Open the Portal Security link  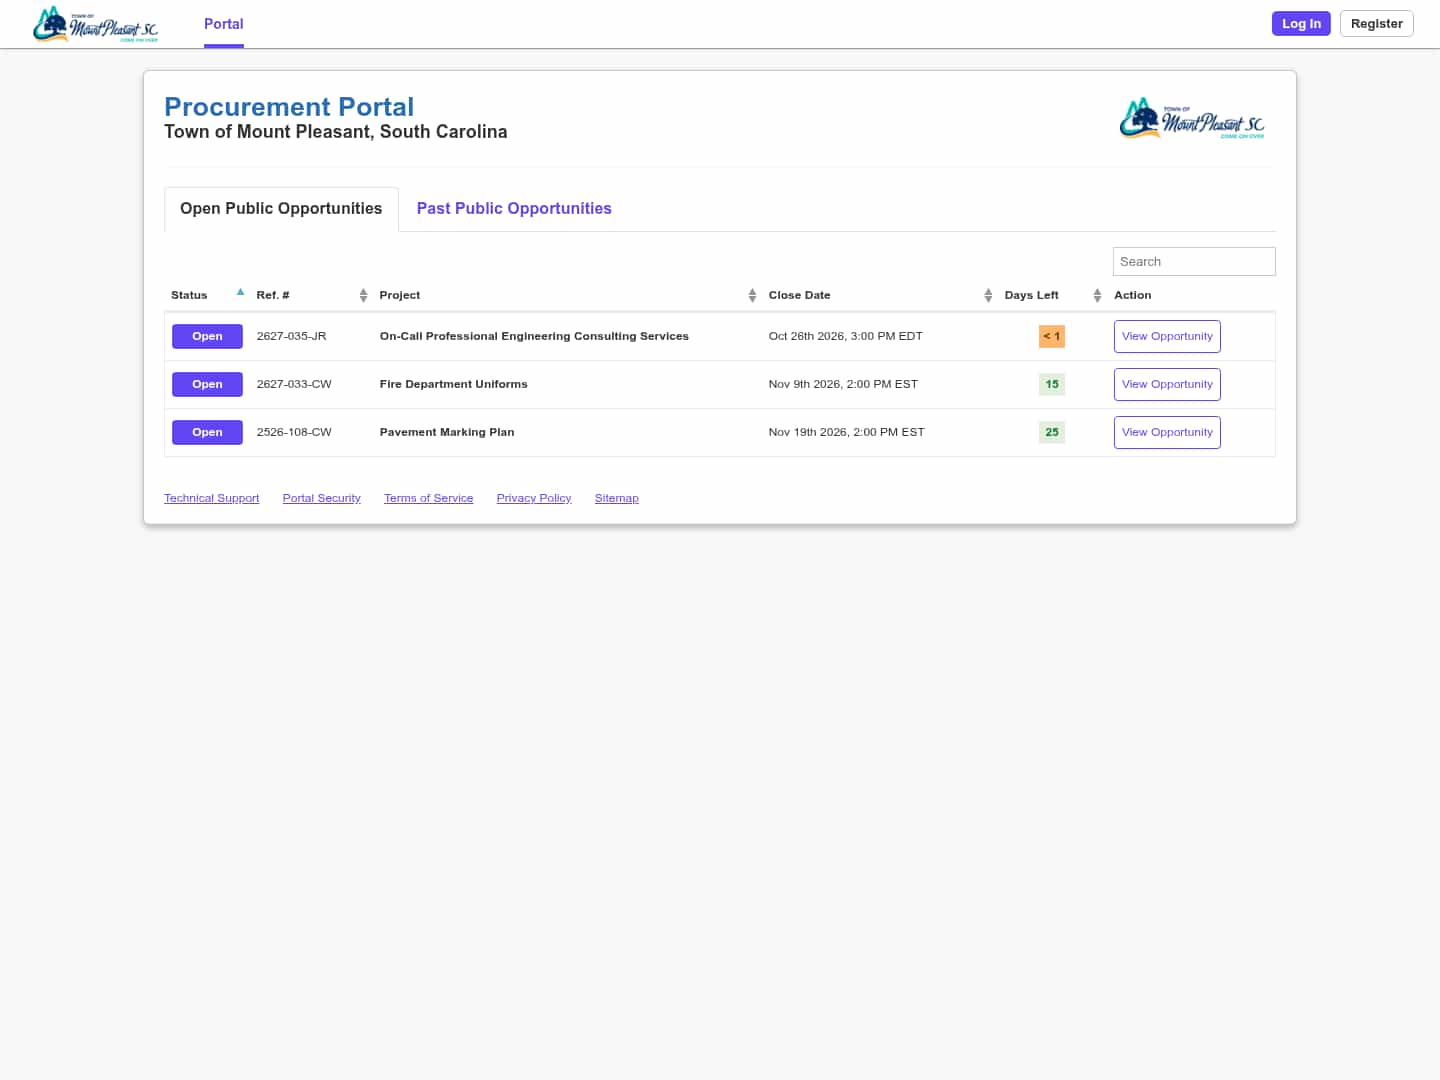coord(322,498)
